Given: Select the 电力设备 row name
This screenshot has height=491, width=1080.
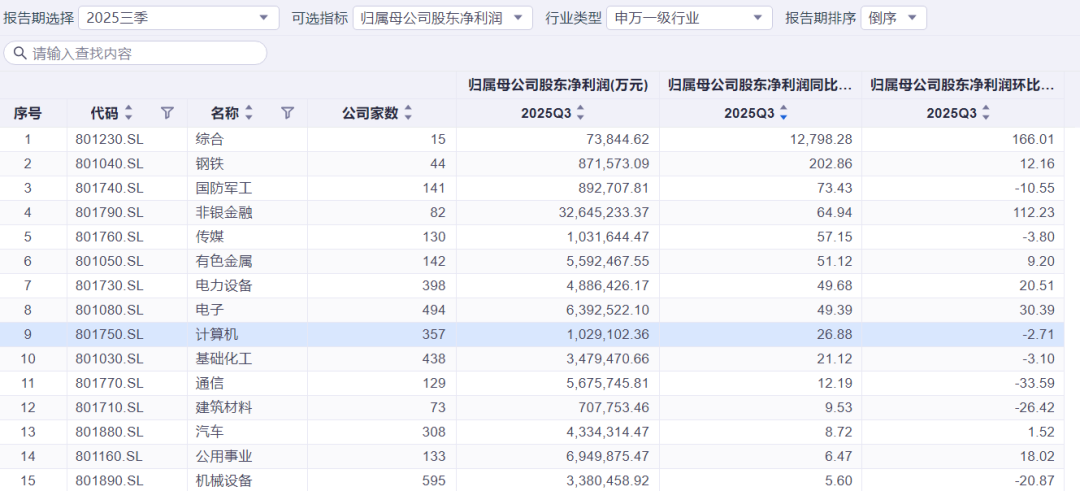Looking at the screenshot, I should point(224,286).
